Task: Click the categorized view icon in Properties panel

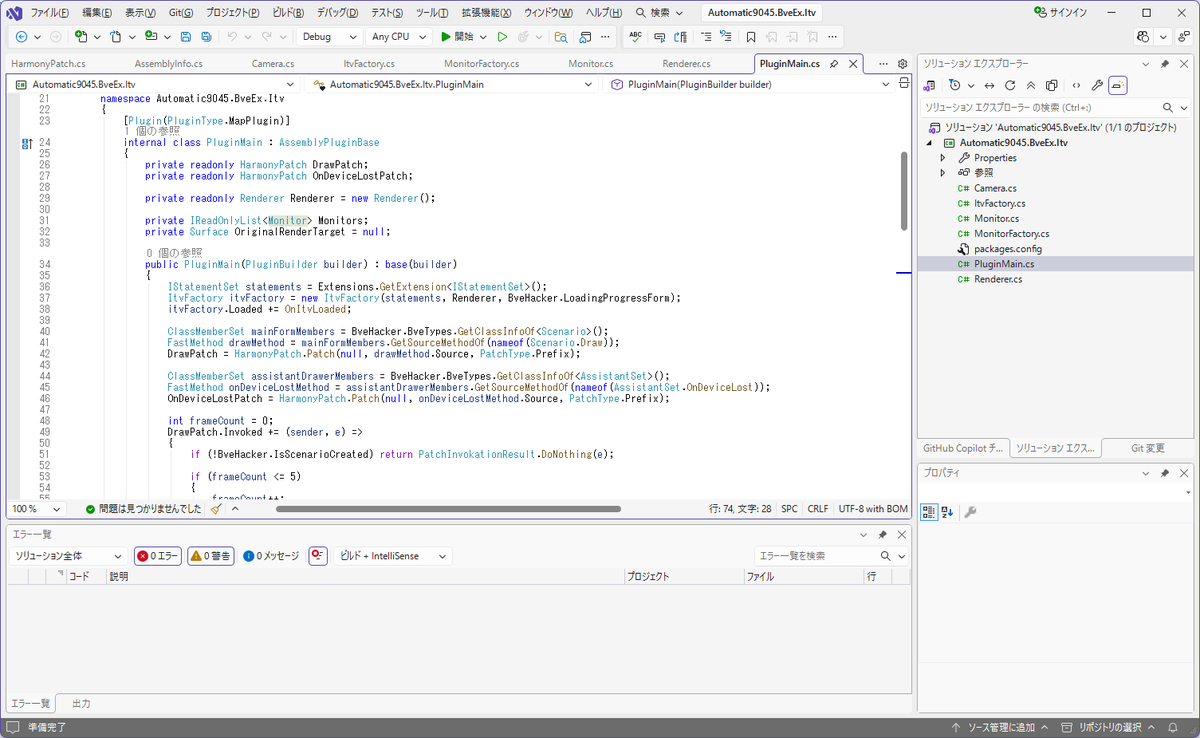Action: 929,512
